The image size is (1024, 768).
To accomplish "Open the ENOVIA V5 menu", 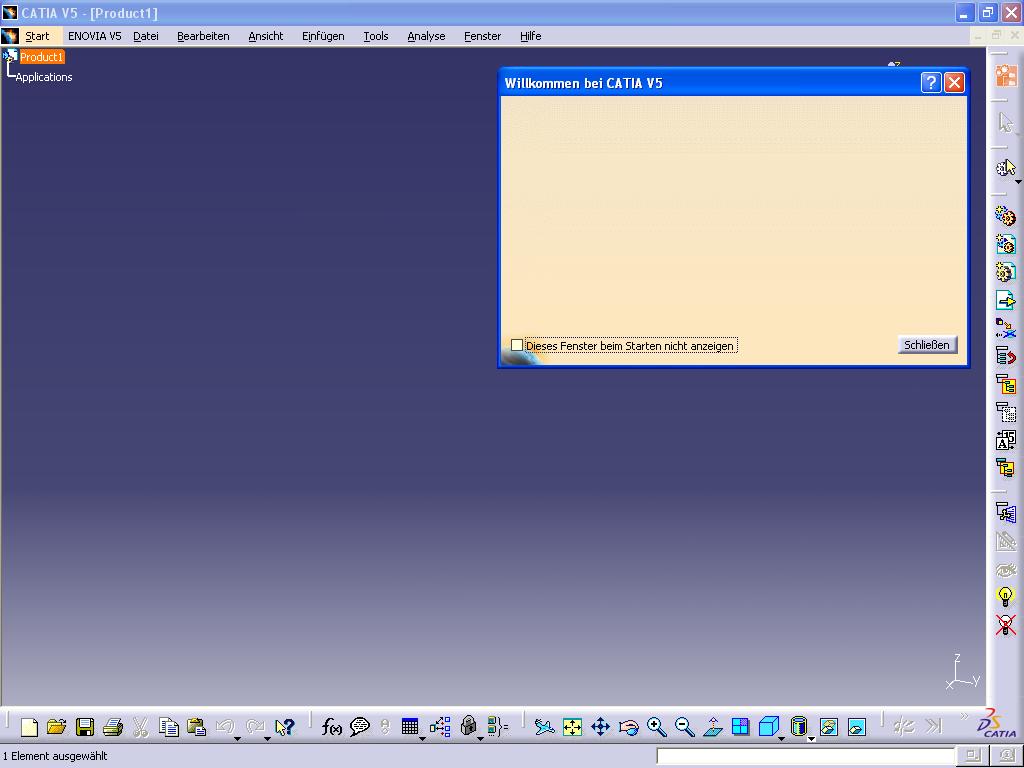I will 95,36.
